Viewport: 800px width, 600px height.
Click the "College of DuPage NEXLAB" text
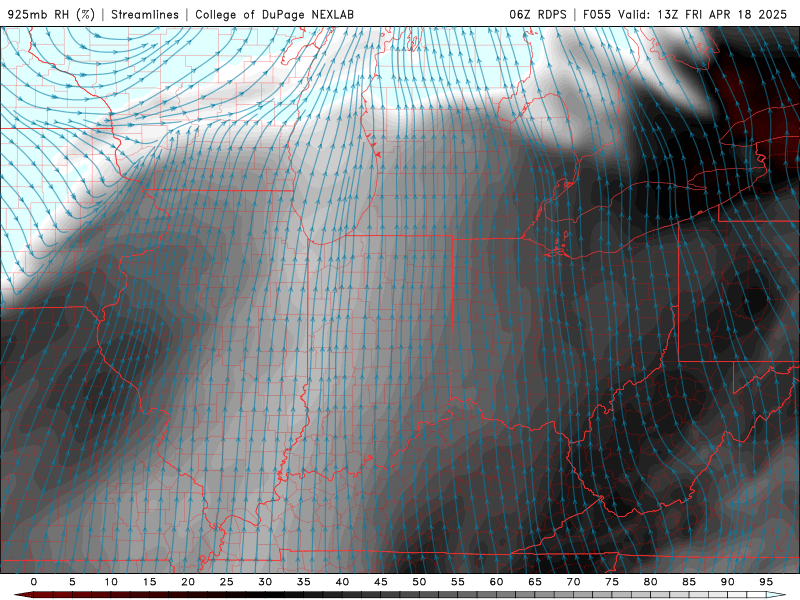point(274,14)
